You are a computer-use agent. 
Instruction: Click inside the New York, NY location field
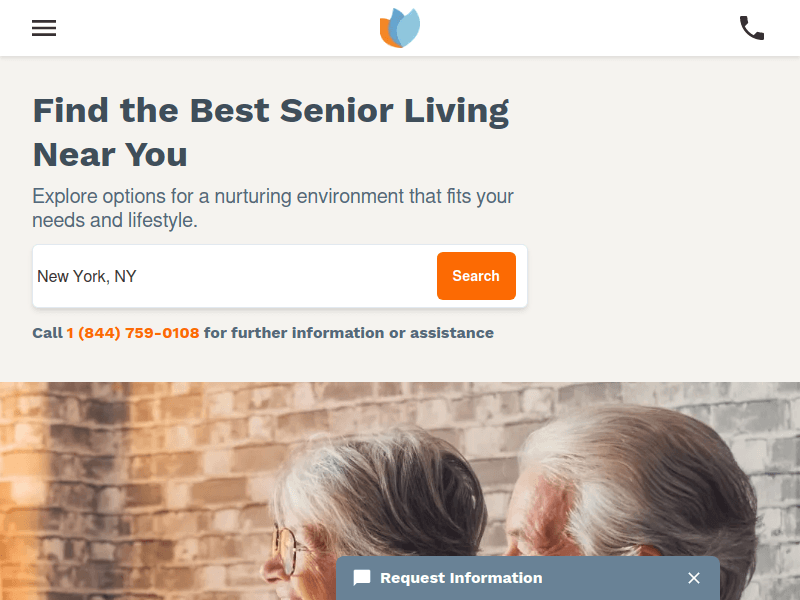(200, 276)
